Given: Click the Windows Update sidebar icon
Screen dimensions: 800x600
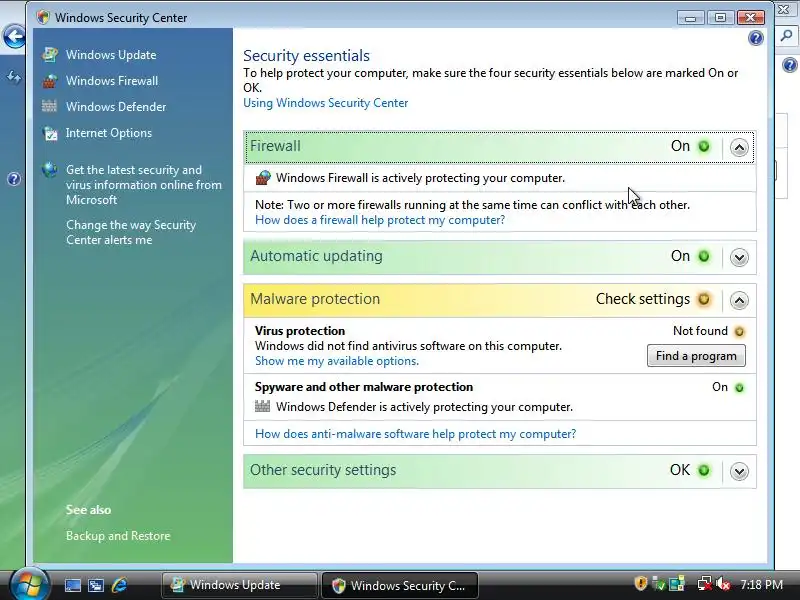Looking at the screenshot, I should tap(49, 55).
